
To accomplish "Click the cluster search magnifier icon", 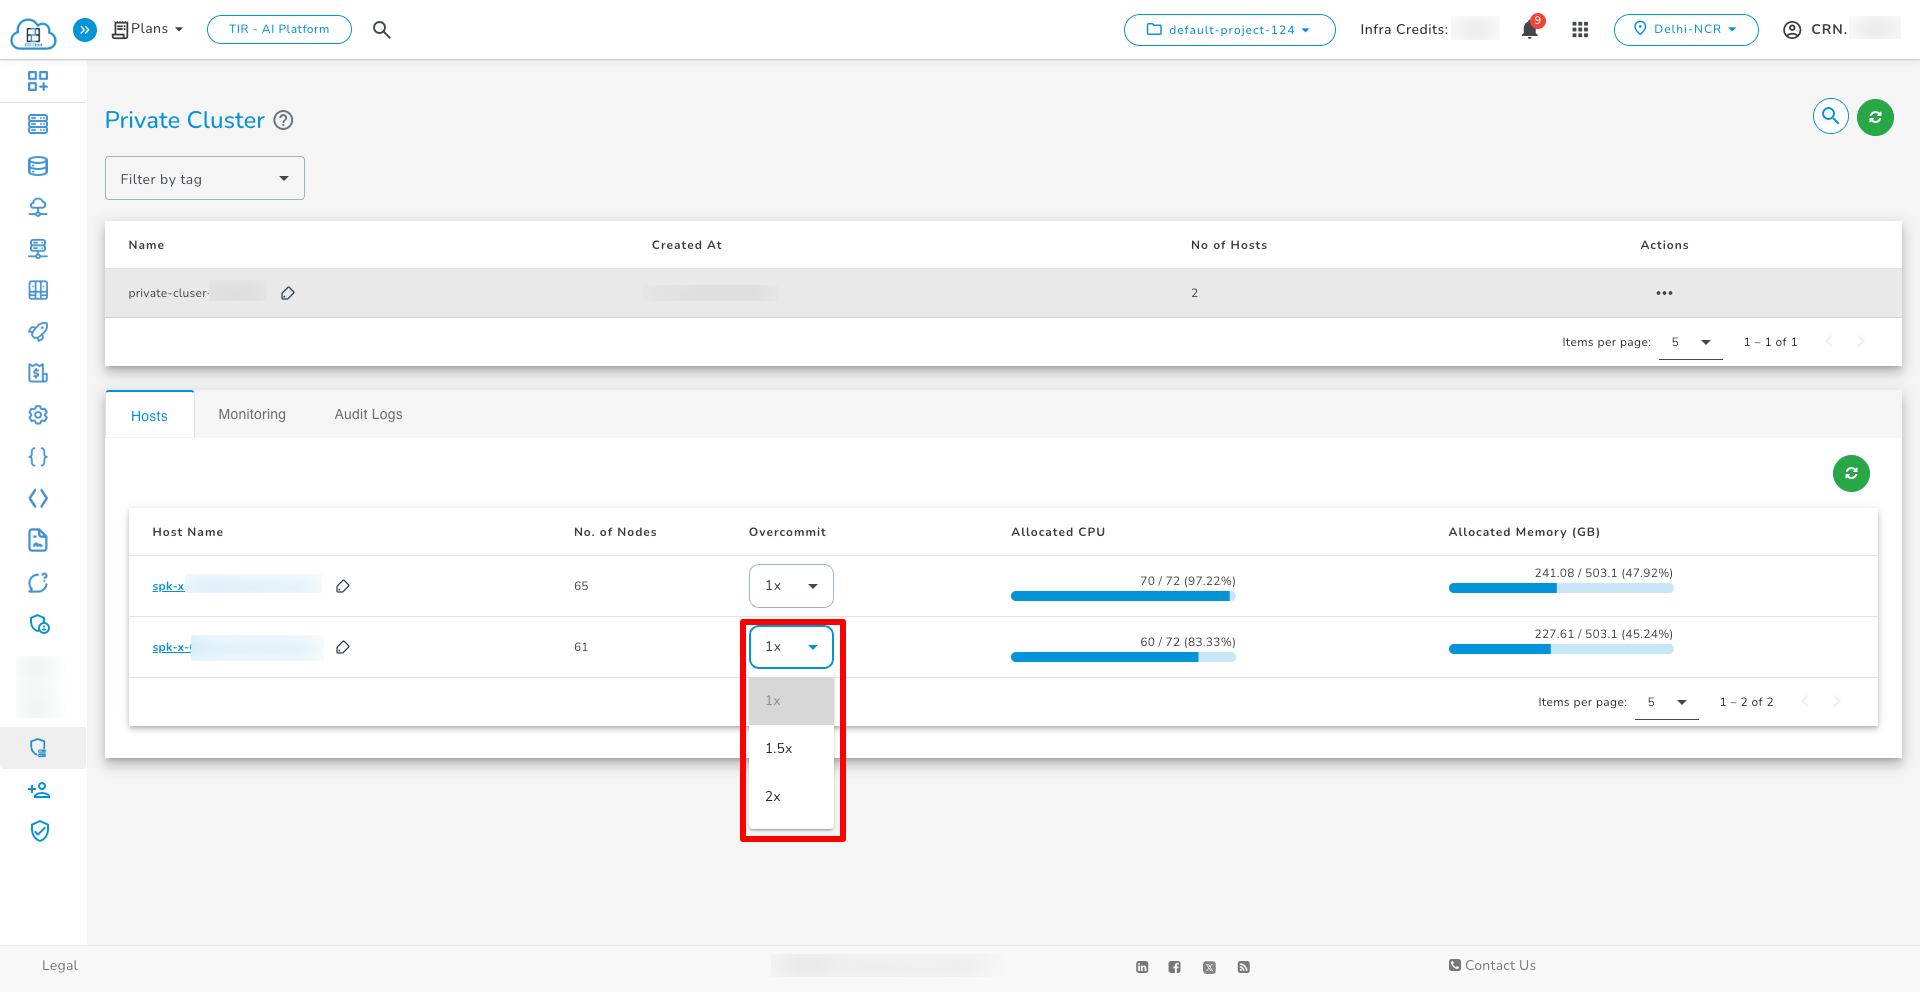I will click(x=1830, y=117).
